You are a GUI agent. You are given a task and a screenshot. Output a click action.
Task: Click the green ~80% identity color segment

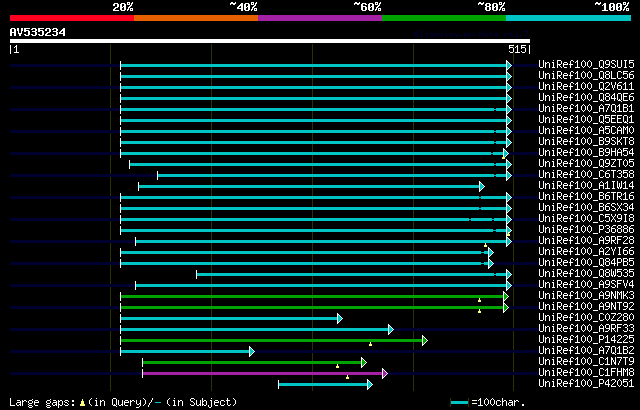click(x=444, y=18)
